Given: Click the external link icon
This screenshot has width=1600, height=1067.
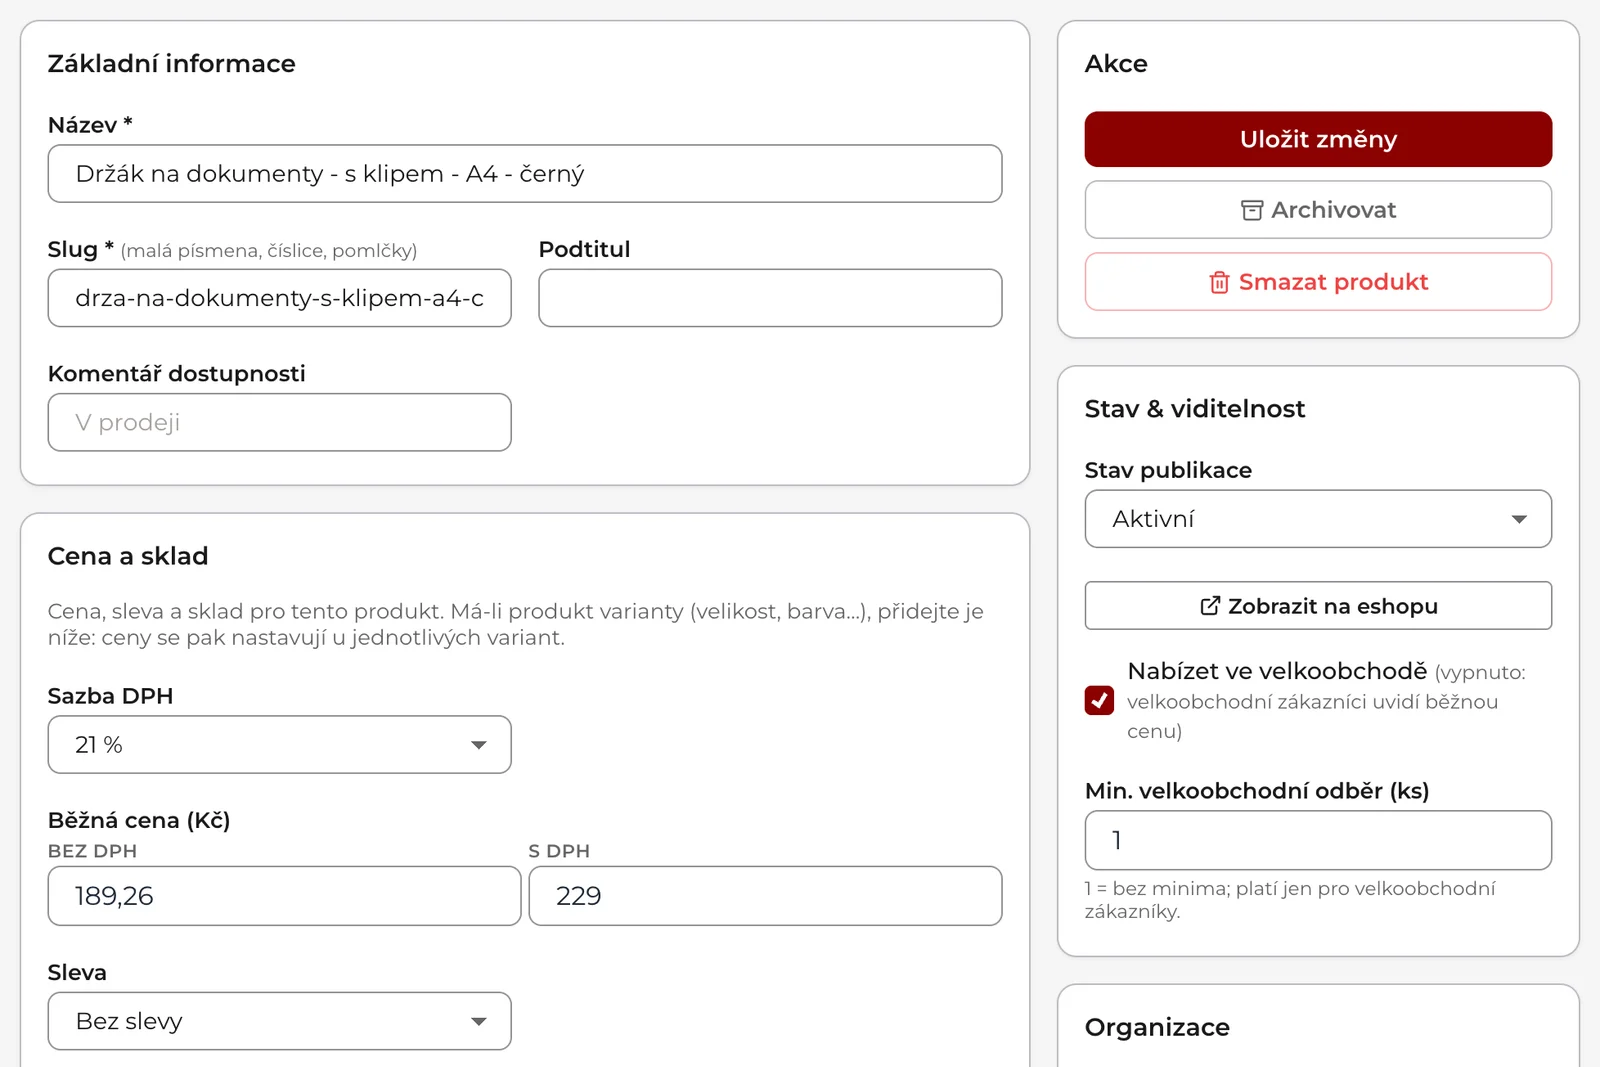Looking at the screenshot, I should pos(1210,606).
